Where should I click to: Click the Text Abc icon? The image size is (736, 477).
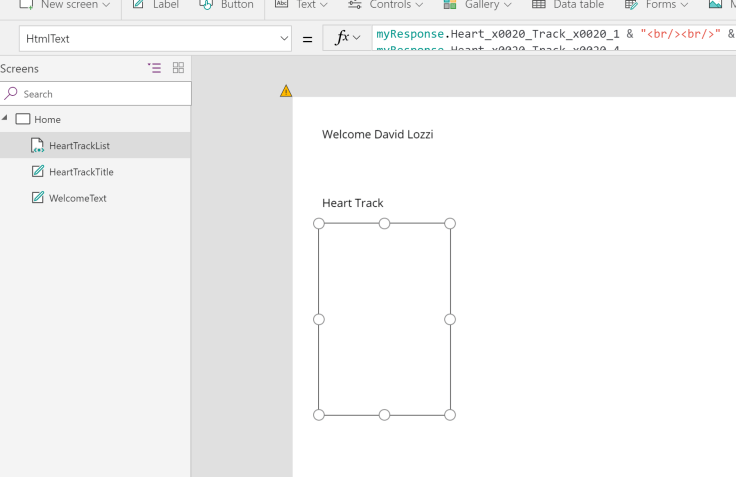281,4
